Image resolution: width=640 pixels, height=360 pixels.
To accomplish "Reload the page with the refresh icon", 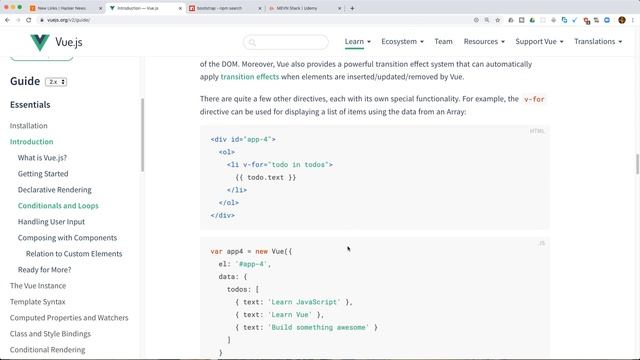I will coord(29,20).
